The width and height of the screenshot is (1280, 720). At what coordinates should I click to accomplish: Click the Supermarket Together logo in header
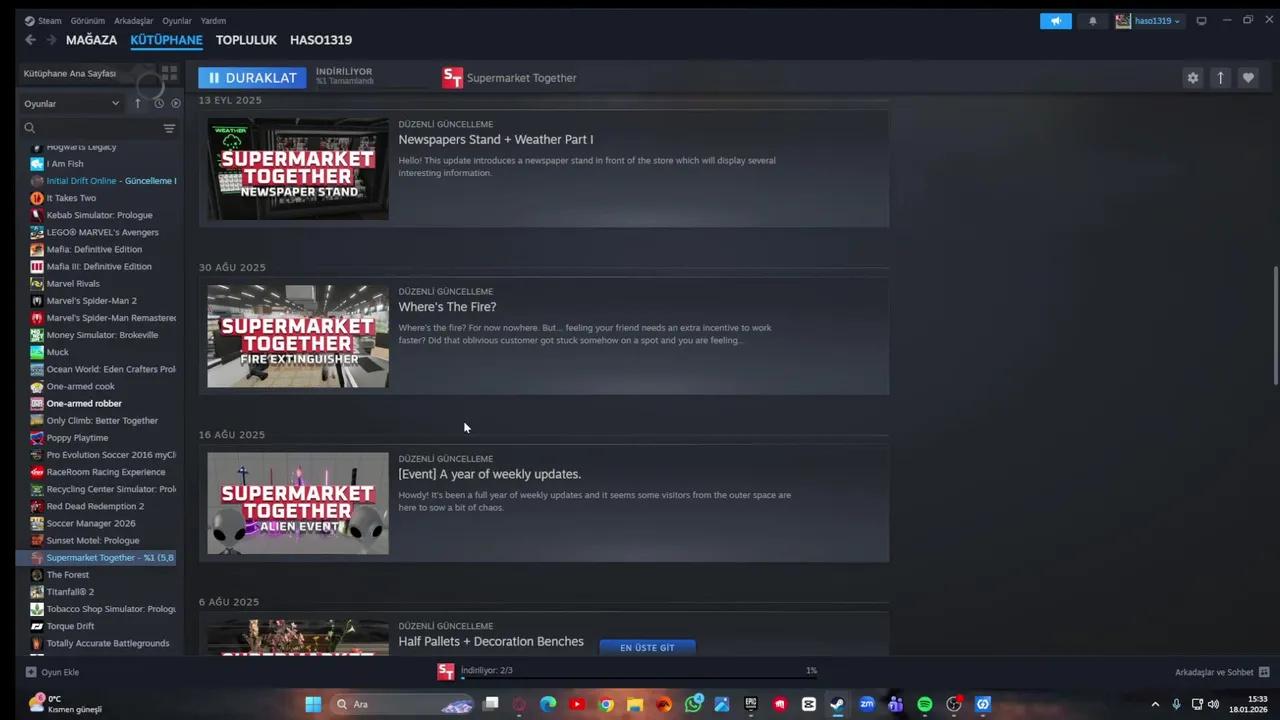[x=453, y=78]
